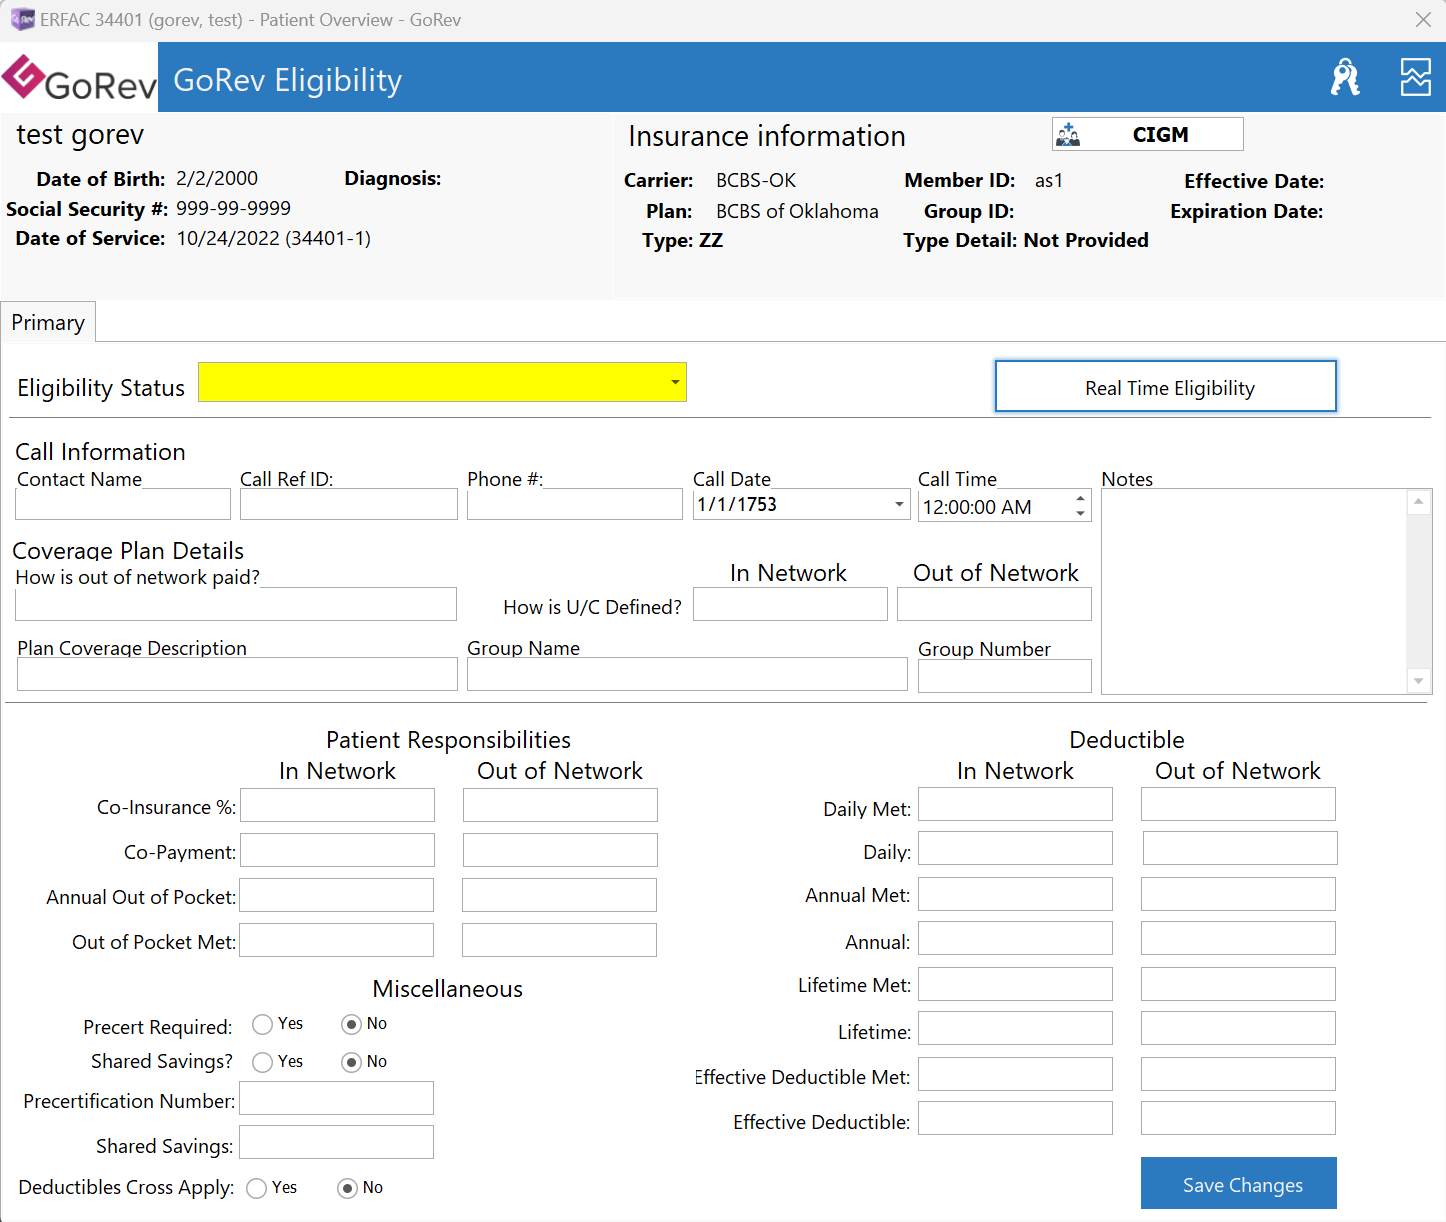
Task: Click In Network Daily Met deductible field
Action: (x=1016, y=804)
